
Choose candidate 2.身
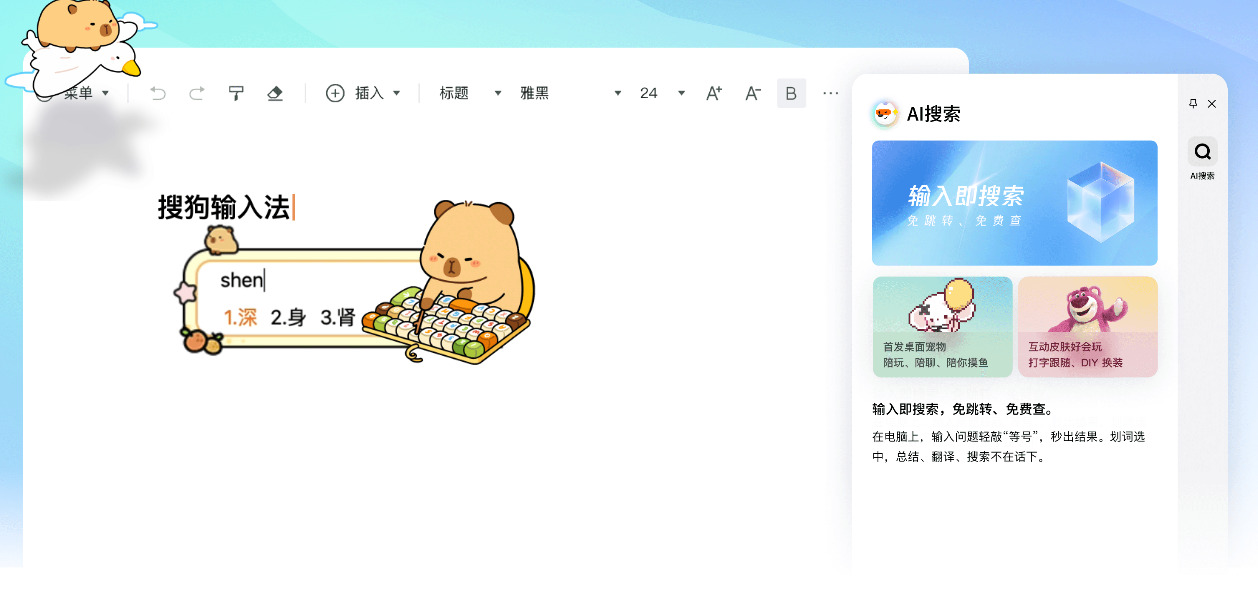click(288, 318)
